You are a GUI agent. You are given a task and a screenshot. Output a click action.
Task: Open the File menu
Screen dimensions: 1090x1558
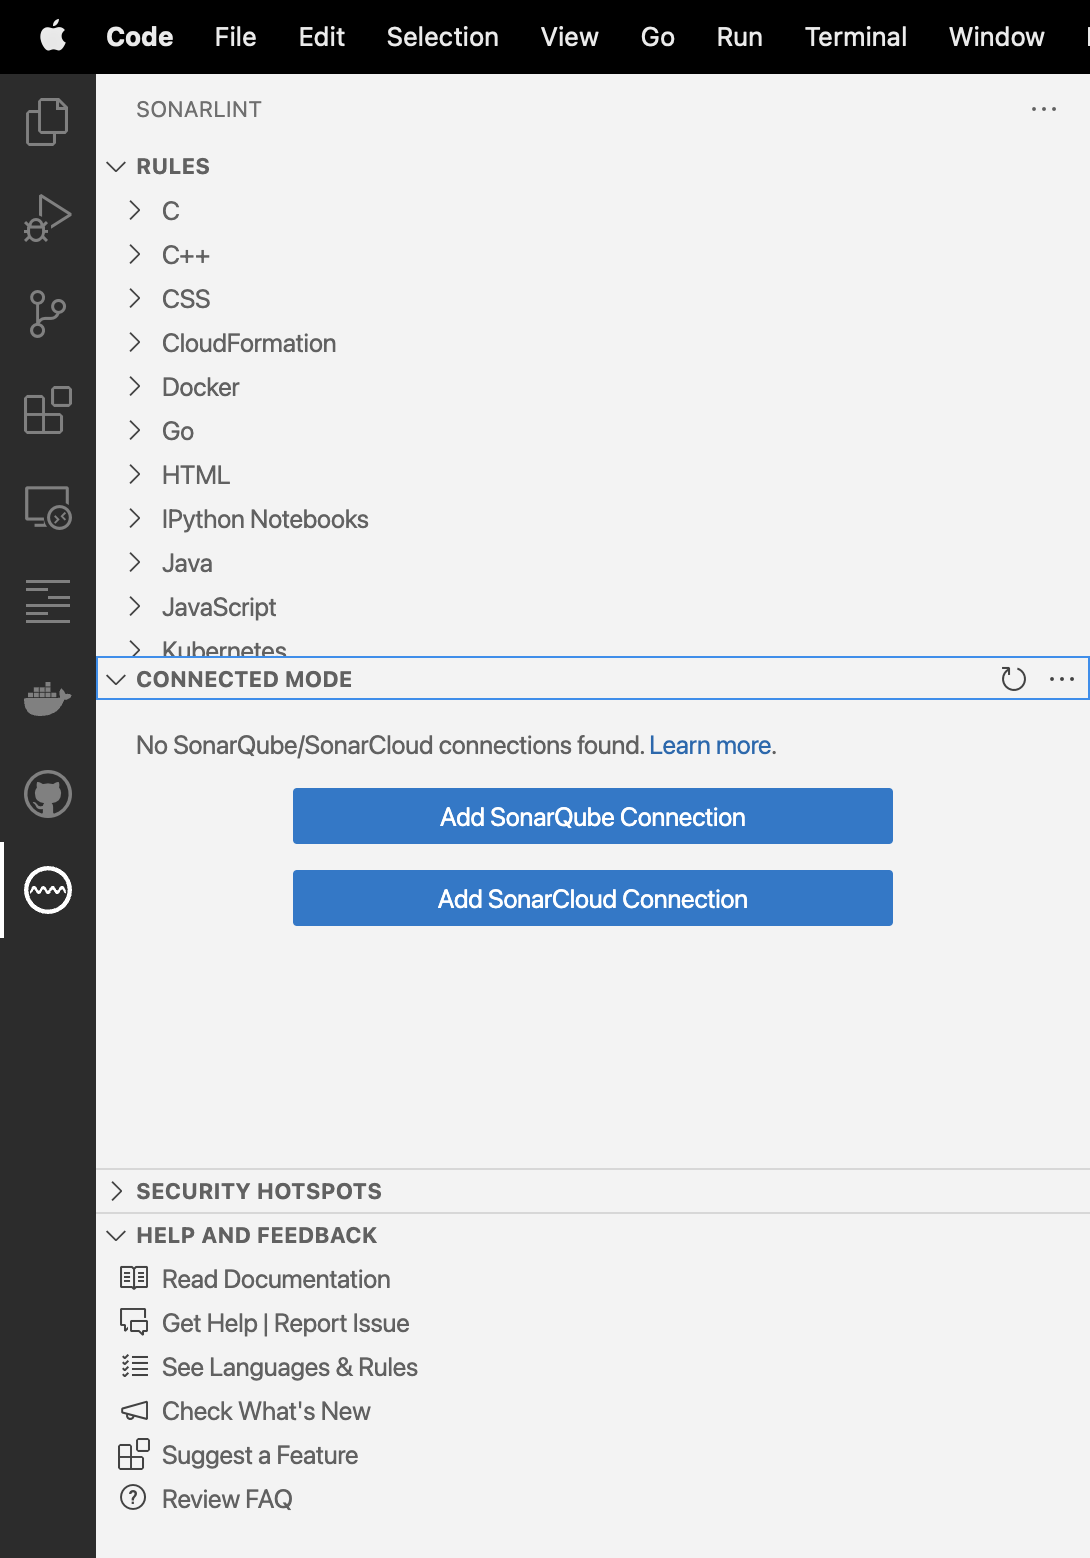(x=235, y=37)
